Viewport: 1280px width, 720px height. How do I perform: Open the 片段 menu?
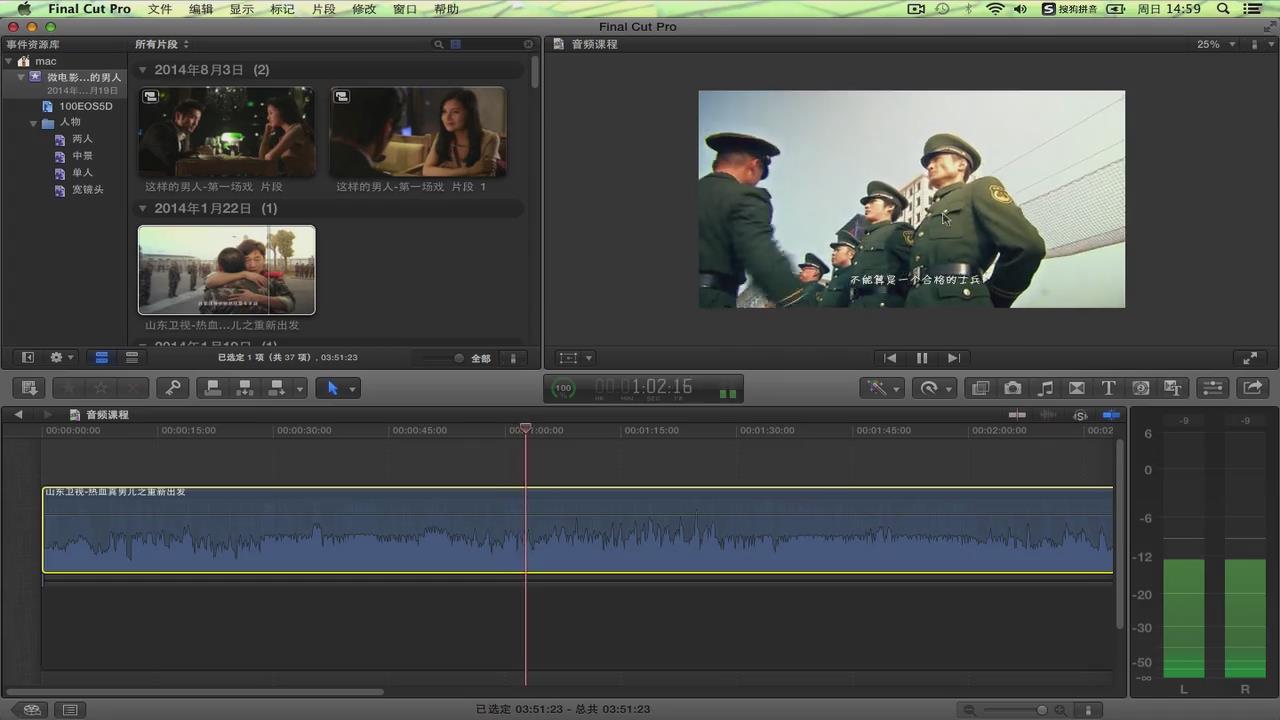tap(324, 9)
